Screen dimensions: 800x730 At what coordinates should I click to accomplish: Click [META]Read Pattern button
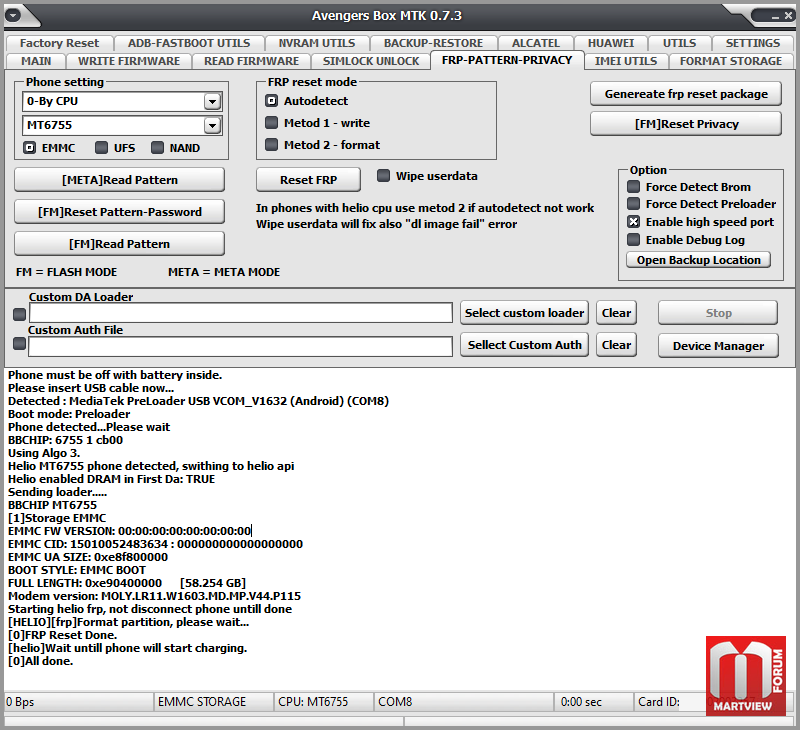(119, 180)
